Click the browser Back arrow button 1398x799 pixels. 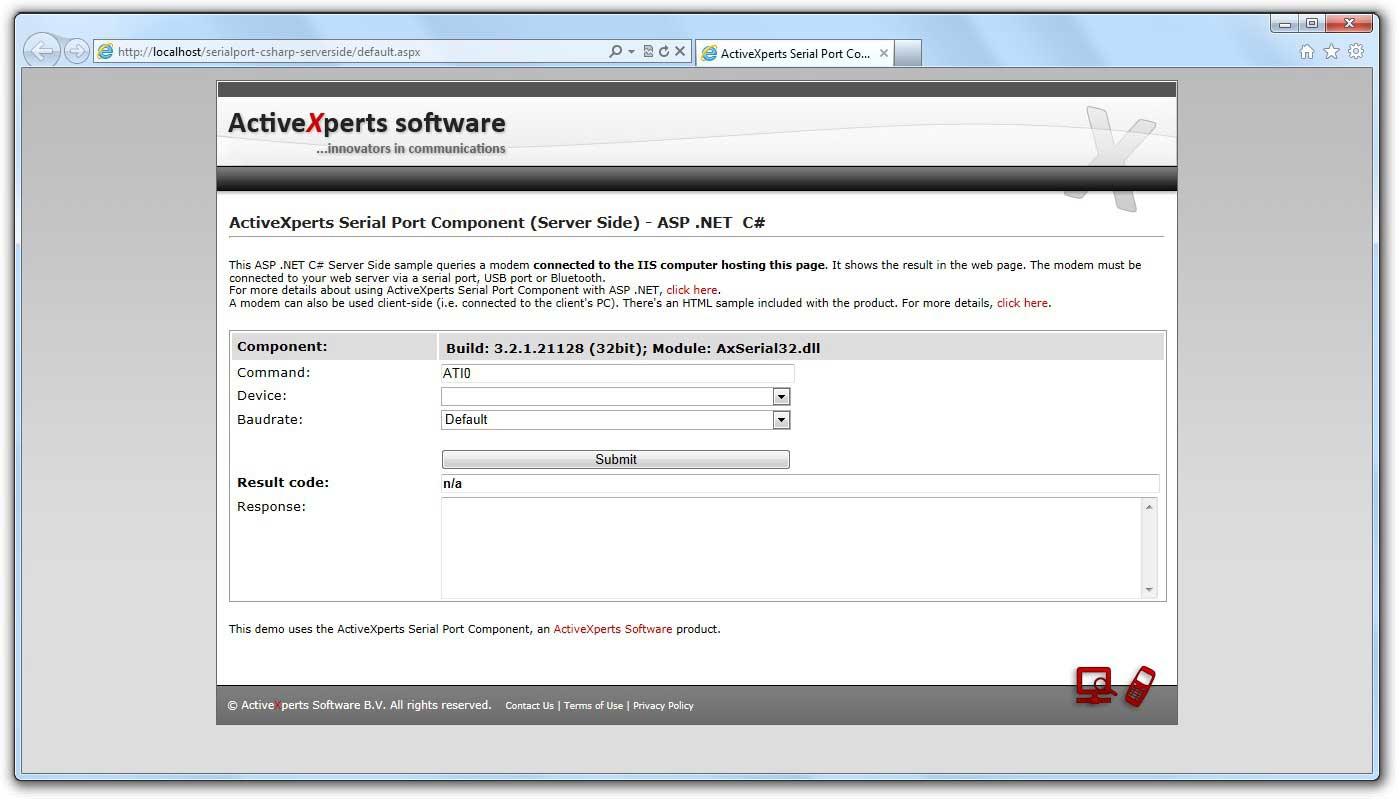41,51
